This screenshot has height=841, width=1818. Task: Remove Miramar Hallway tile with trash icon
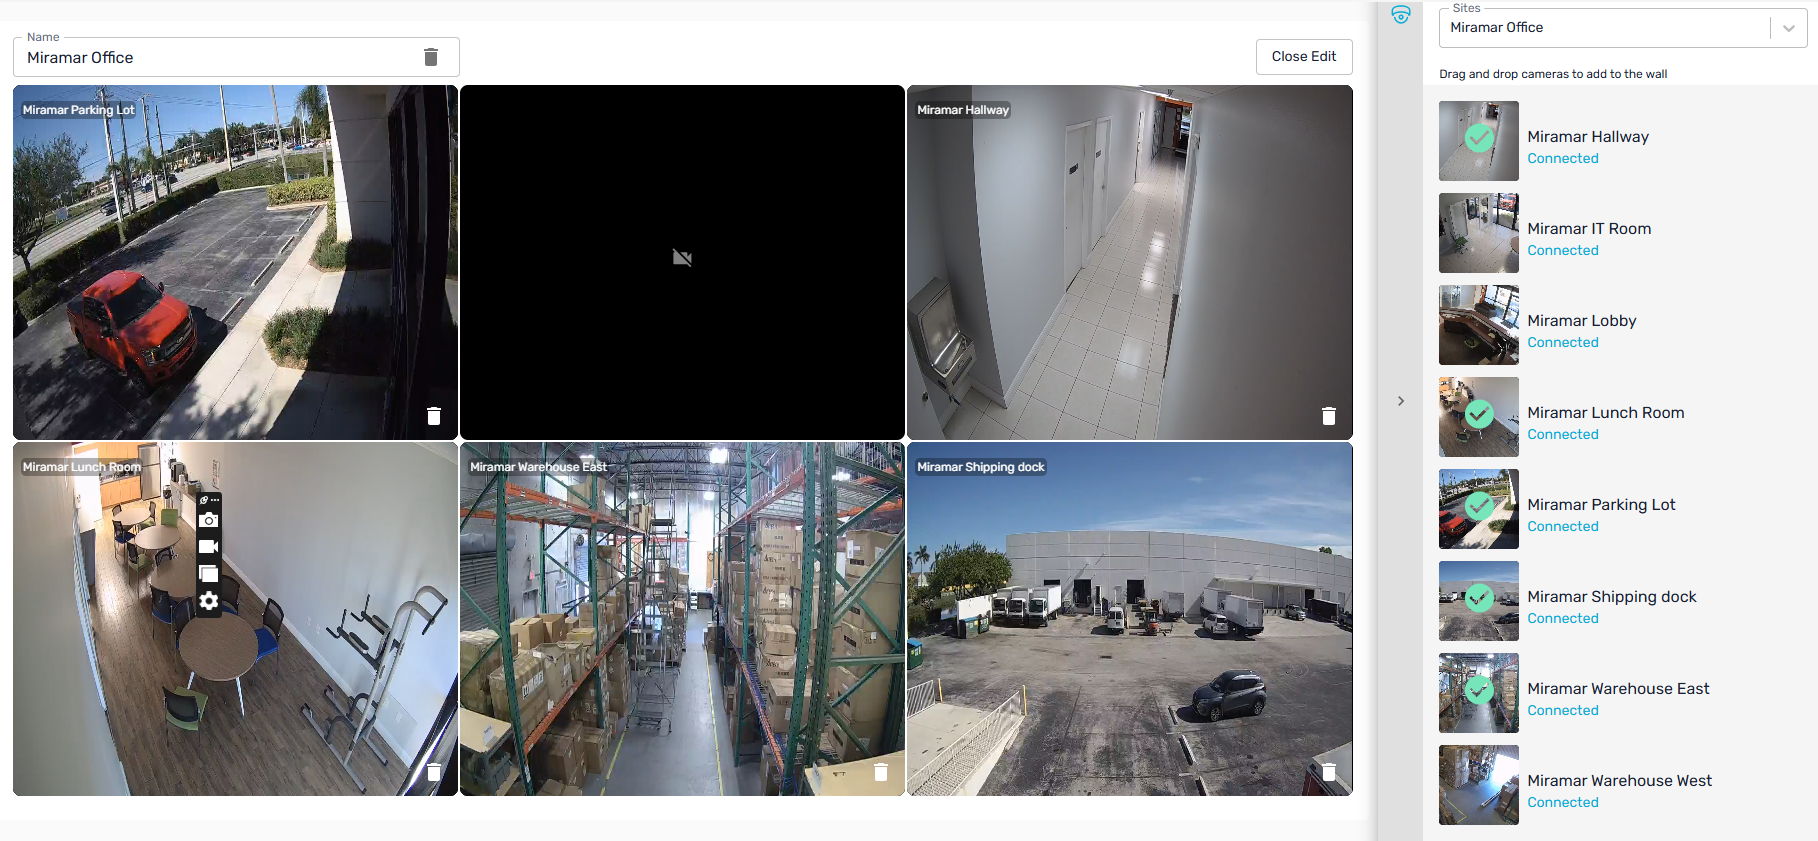(1329, 416)
